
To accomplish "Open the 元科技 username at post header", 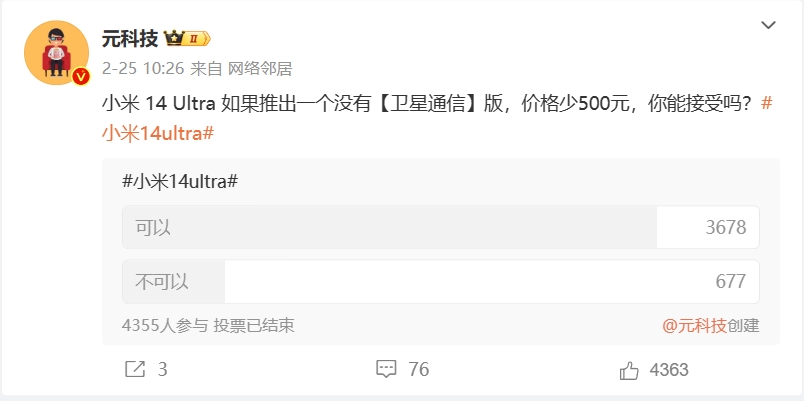I will [x=130, y=39].
